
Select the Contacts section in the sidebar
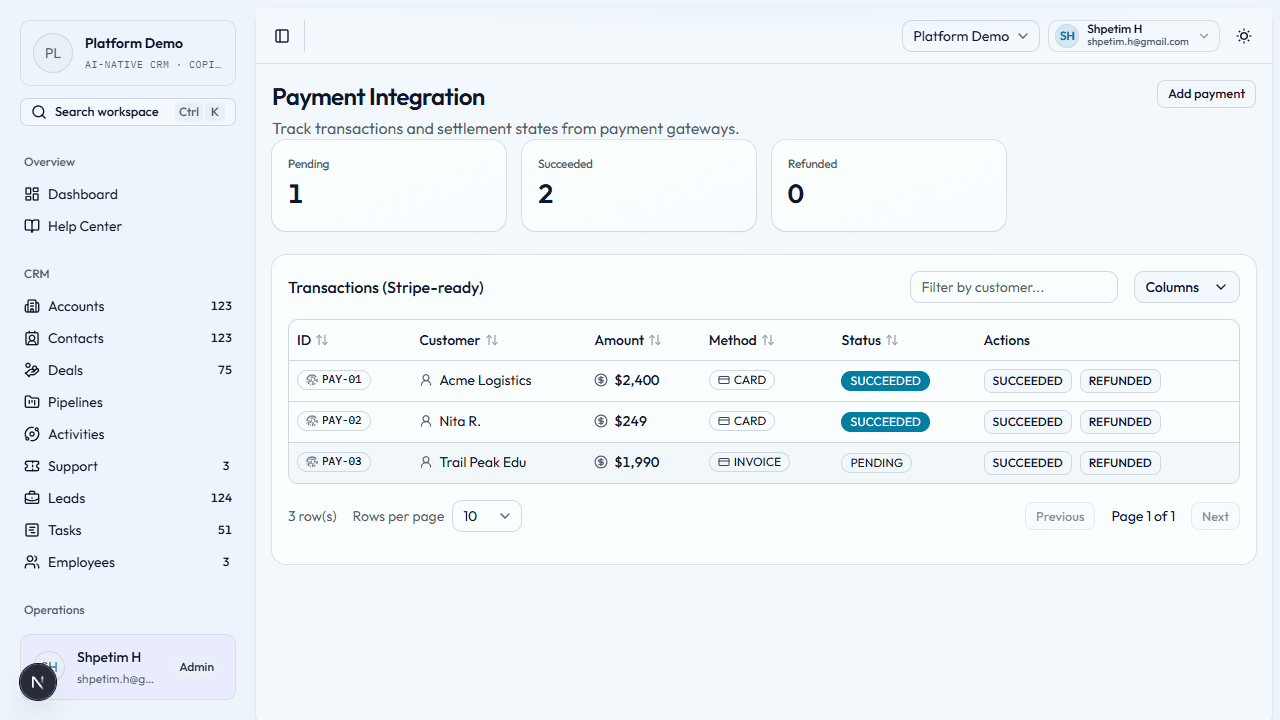(75, 337)
